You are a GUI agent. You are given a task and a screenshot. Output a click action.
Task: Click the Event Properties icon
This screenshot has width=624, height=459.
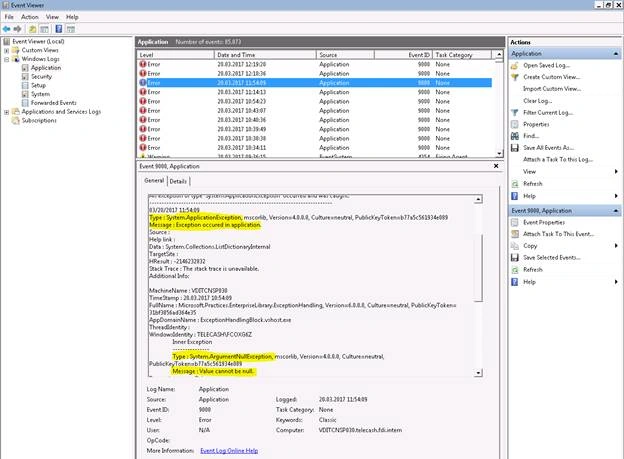(515, 222)
